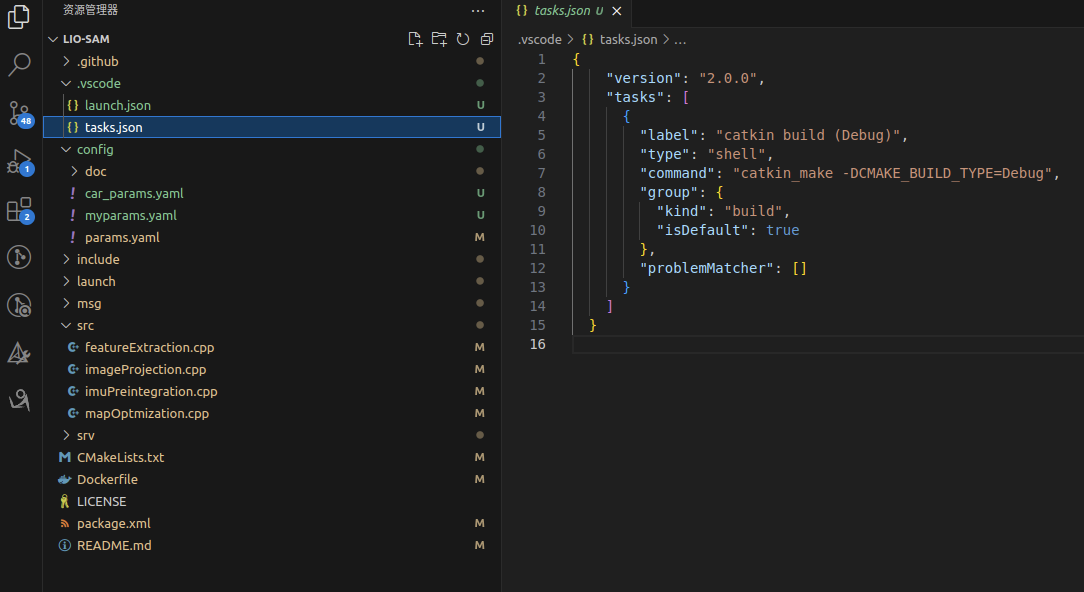Image resolution: width=1084 pixels, height=592 pixels.
Task: Click the New File icon
Action: [415, 39]
